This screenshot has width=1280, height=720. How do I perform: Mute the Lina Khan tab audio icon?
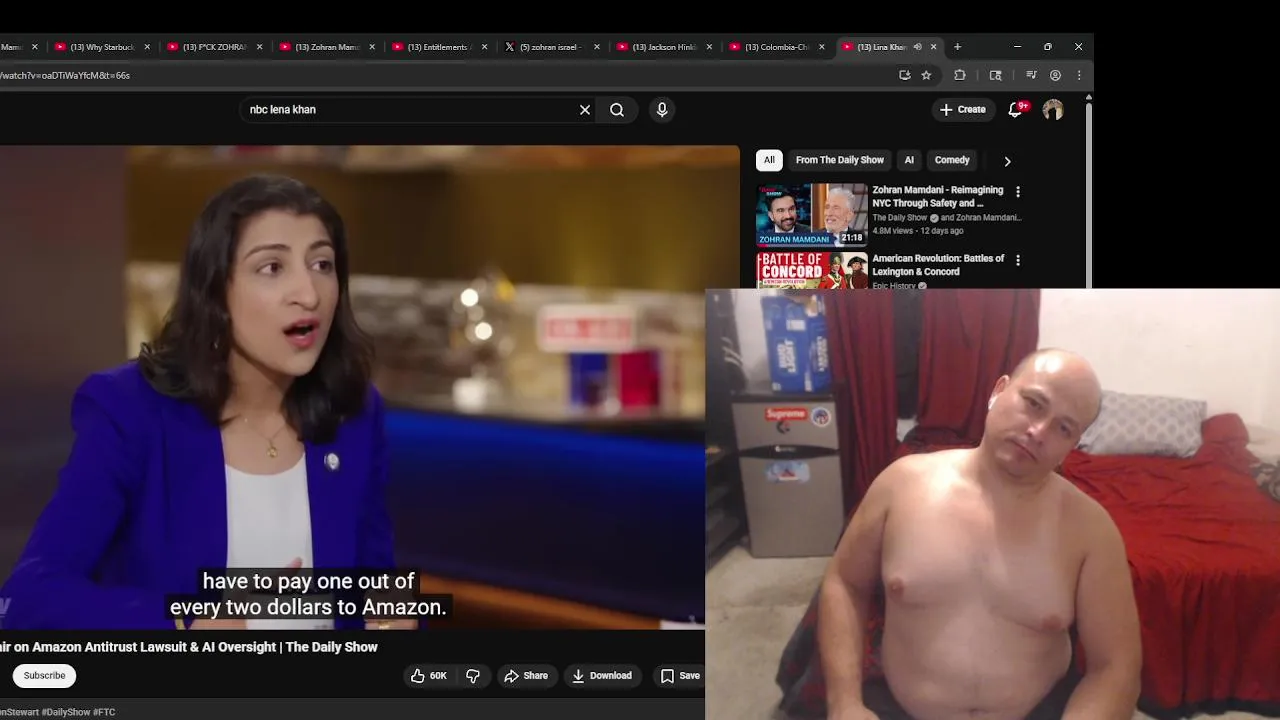coord(917,47)
